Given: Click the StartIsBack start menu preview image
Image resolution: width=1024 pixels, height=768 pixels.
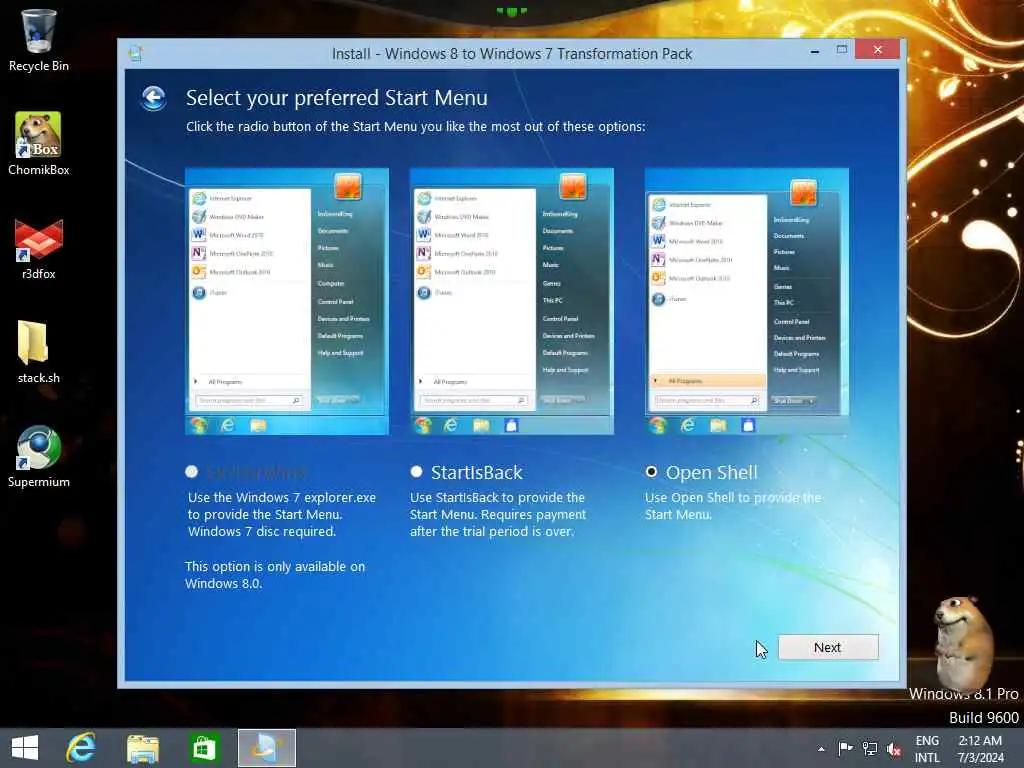Looking at the screenshot, I should click(511, 301).
